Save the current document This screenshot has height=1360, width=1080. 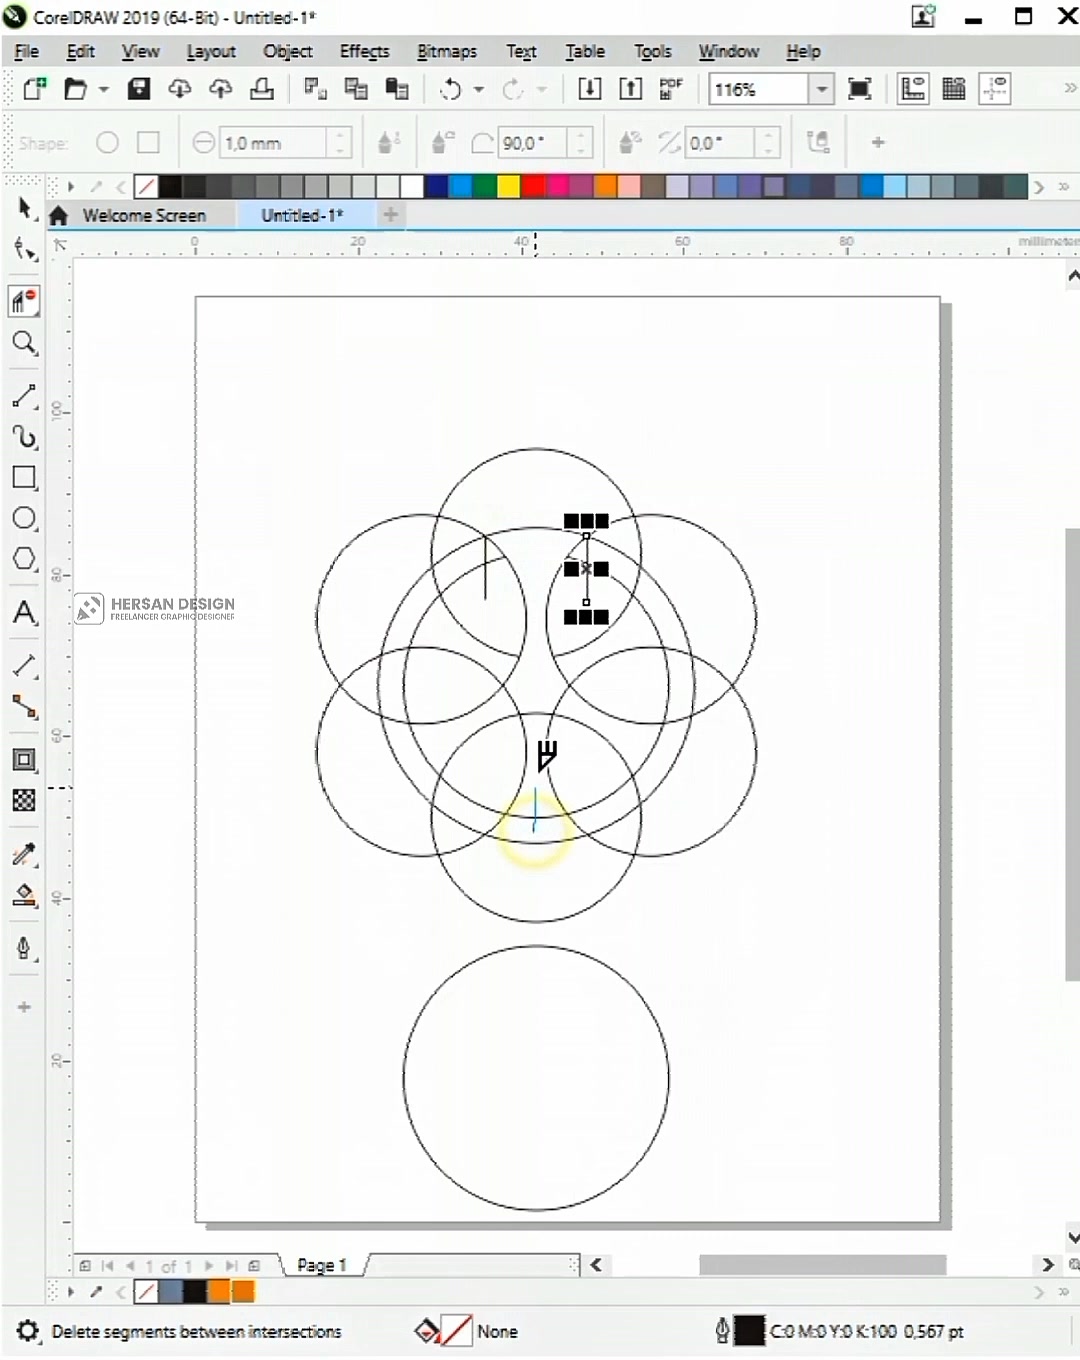[139, 89]
